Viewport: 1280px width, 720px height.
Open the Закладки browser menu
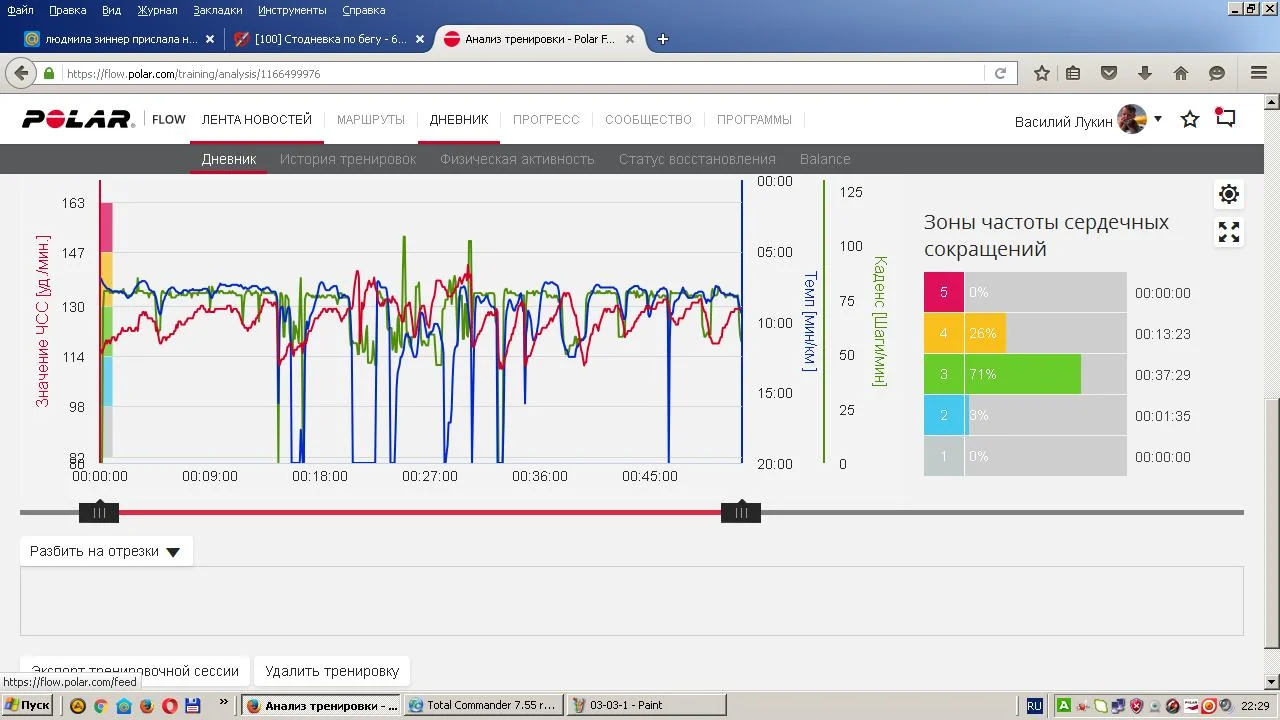[217, 10]
